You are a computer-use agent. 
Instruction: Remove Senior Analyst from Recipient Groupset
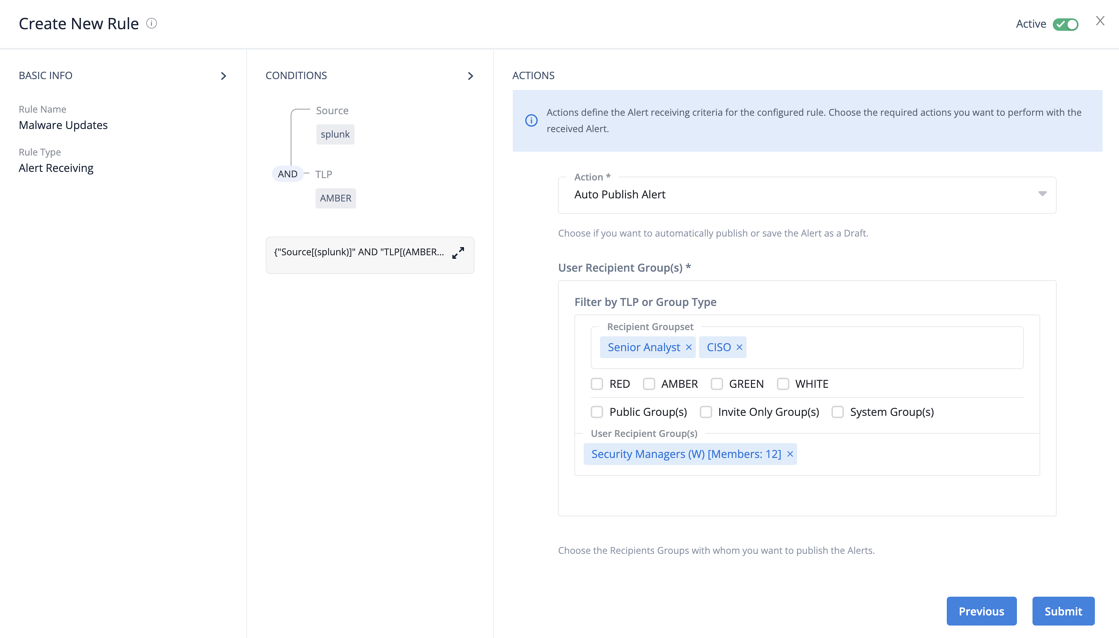pos(689,347)
